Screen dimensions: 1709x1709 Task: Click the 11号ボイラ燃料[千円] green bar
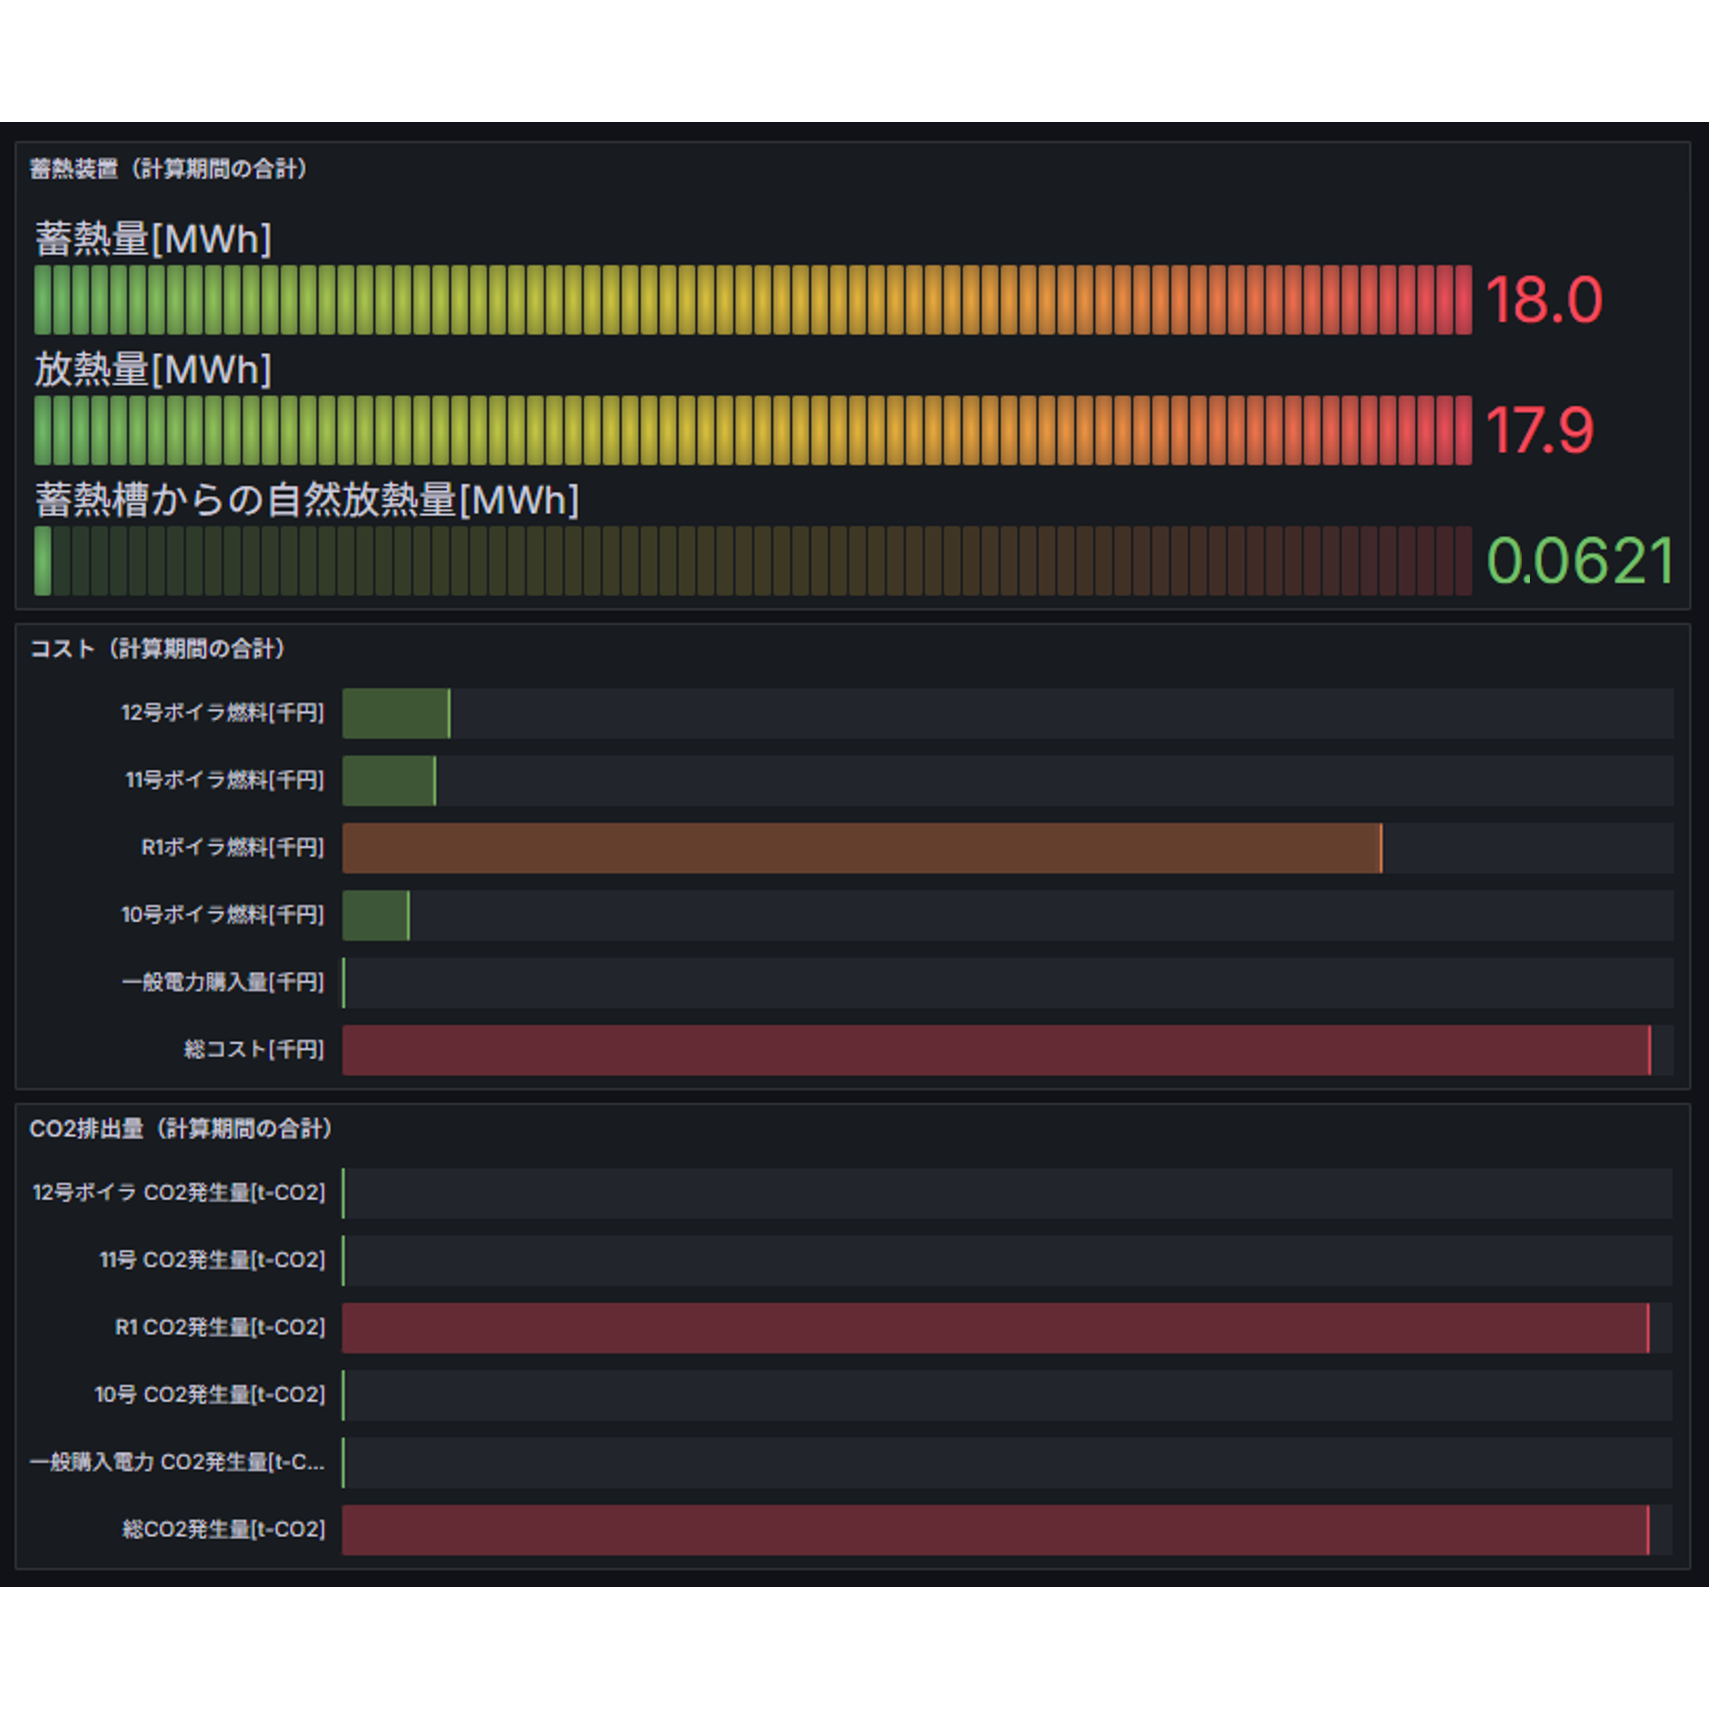(x=389, y=781)
